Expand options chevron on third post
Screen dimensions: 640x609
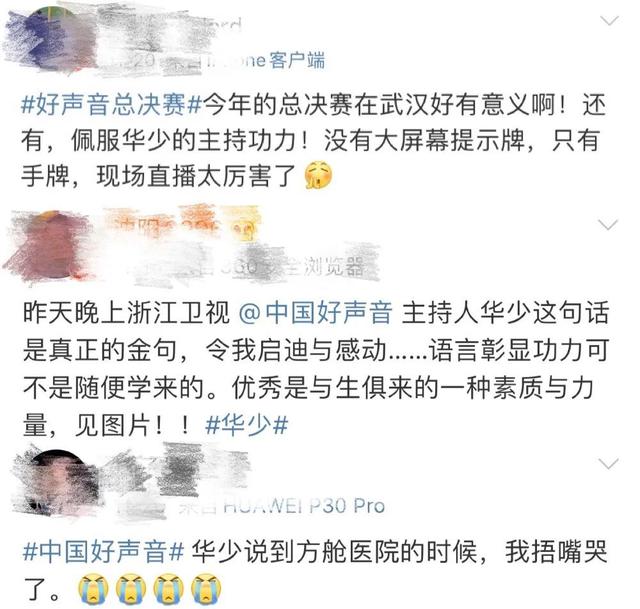608,463
